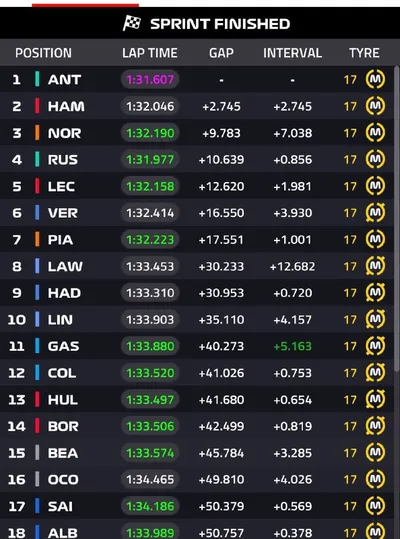
Task: Select the LAP TIME column header
Action: [x=150, y=53]
